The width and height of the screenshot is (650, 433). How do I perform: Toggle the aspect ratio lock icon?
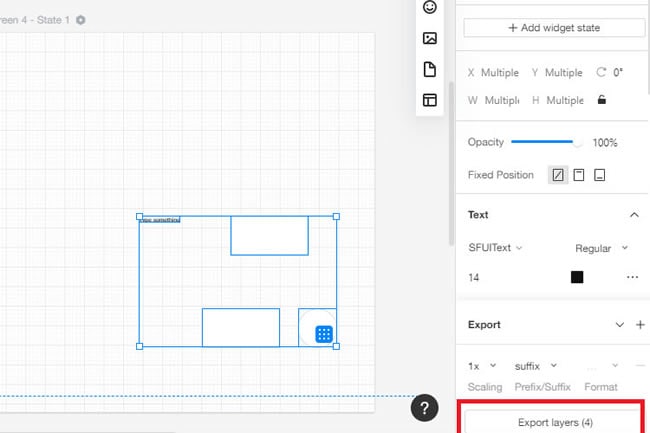pyautogui.click(x=601, y=99)
